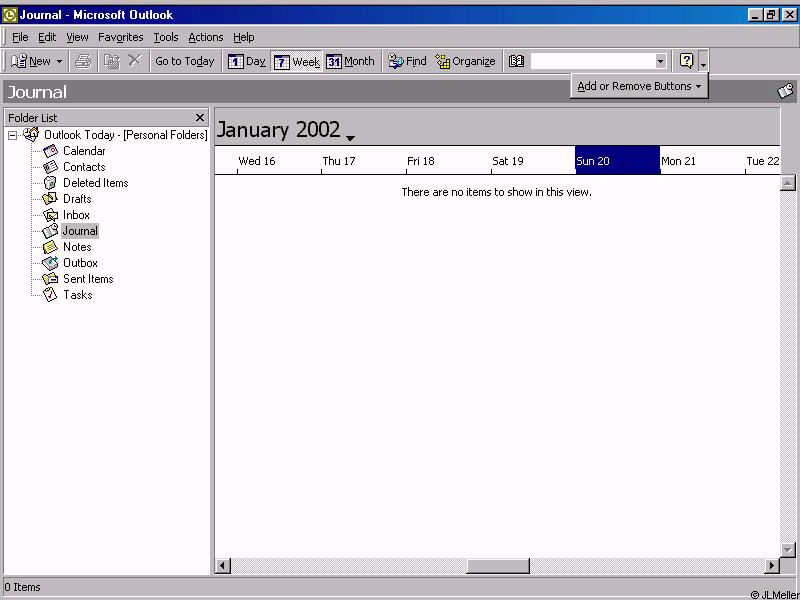Click the horizontal scroll right arrow

pyautogui.click(x=771, y=565)
